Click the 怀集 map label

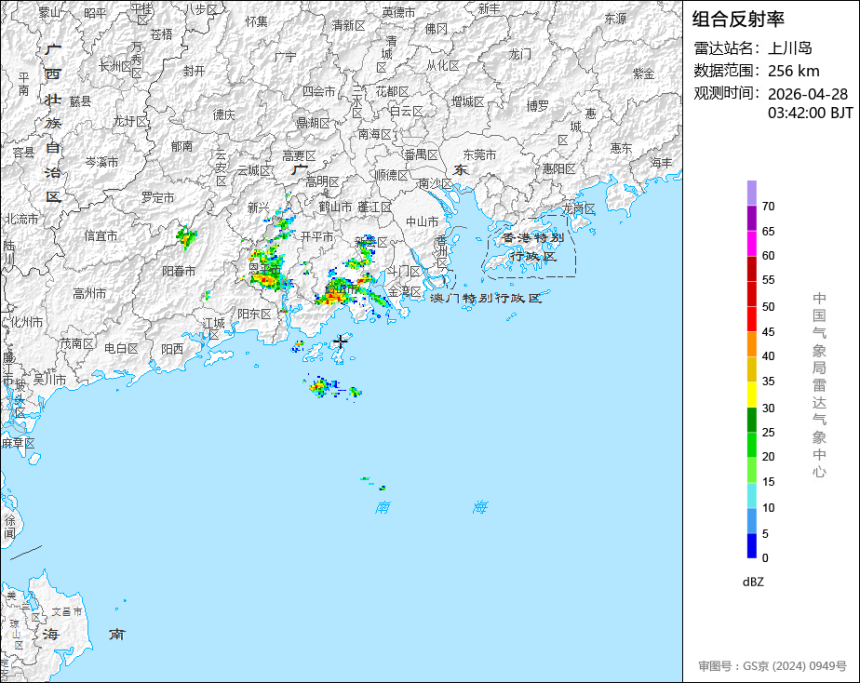click(x=256, y=21)
